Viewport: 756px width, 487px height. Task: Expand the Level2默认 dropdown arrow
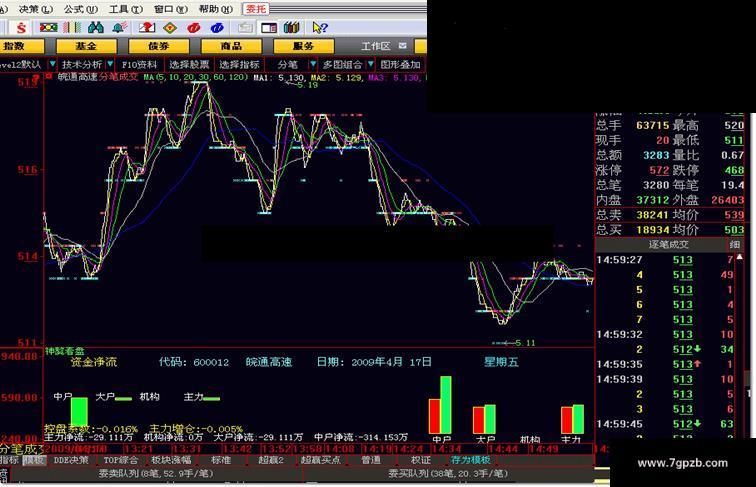[x=52, y=64]
